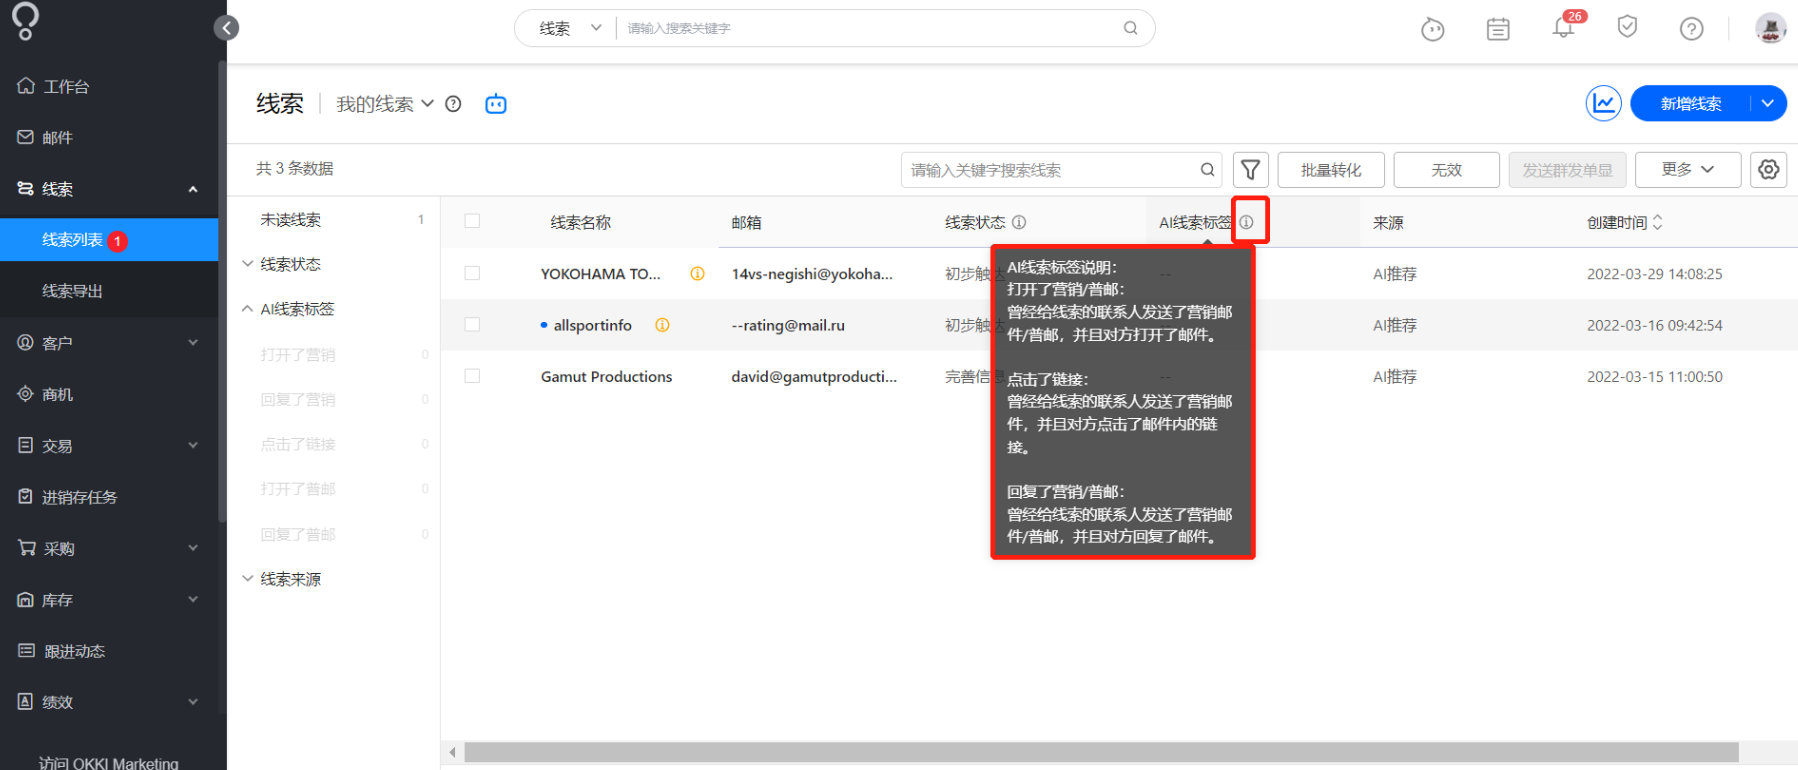Toggle the select-all header checkbox
This screenshot has width=1798, height=770.
tap(472, 221)
